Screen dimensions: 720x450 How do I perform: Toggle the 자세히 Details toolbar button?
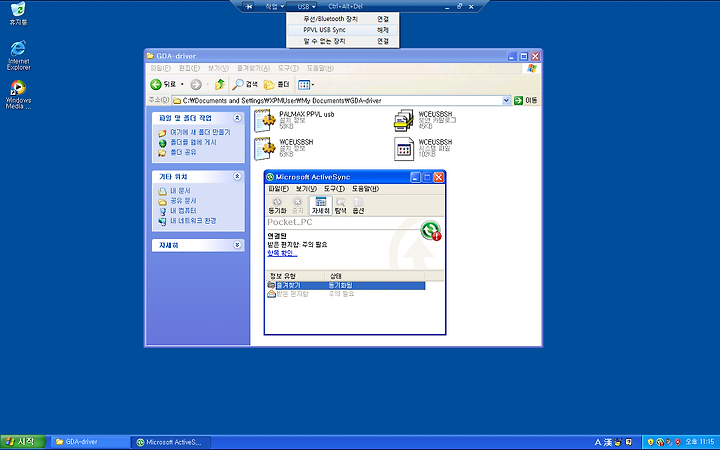pos(321,206)
